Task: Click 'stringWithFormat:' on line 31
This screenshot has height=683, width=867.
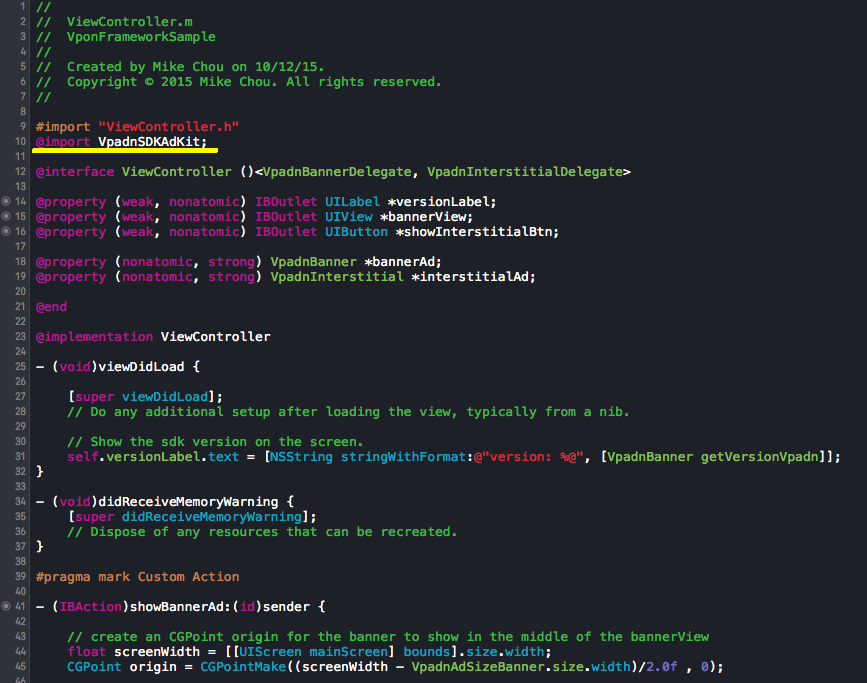Action: coord(407,457)
